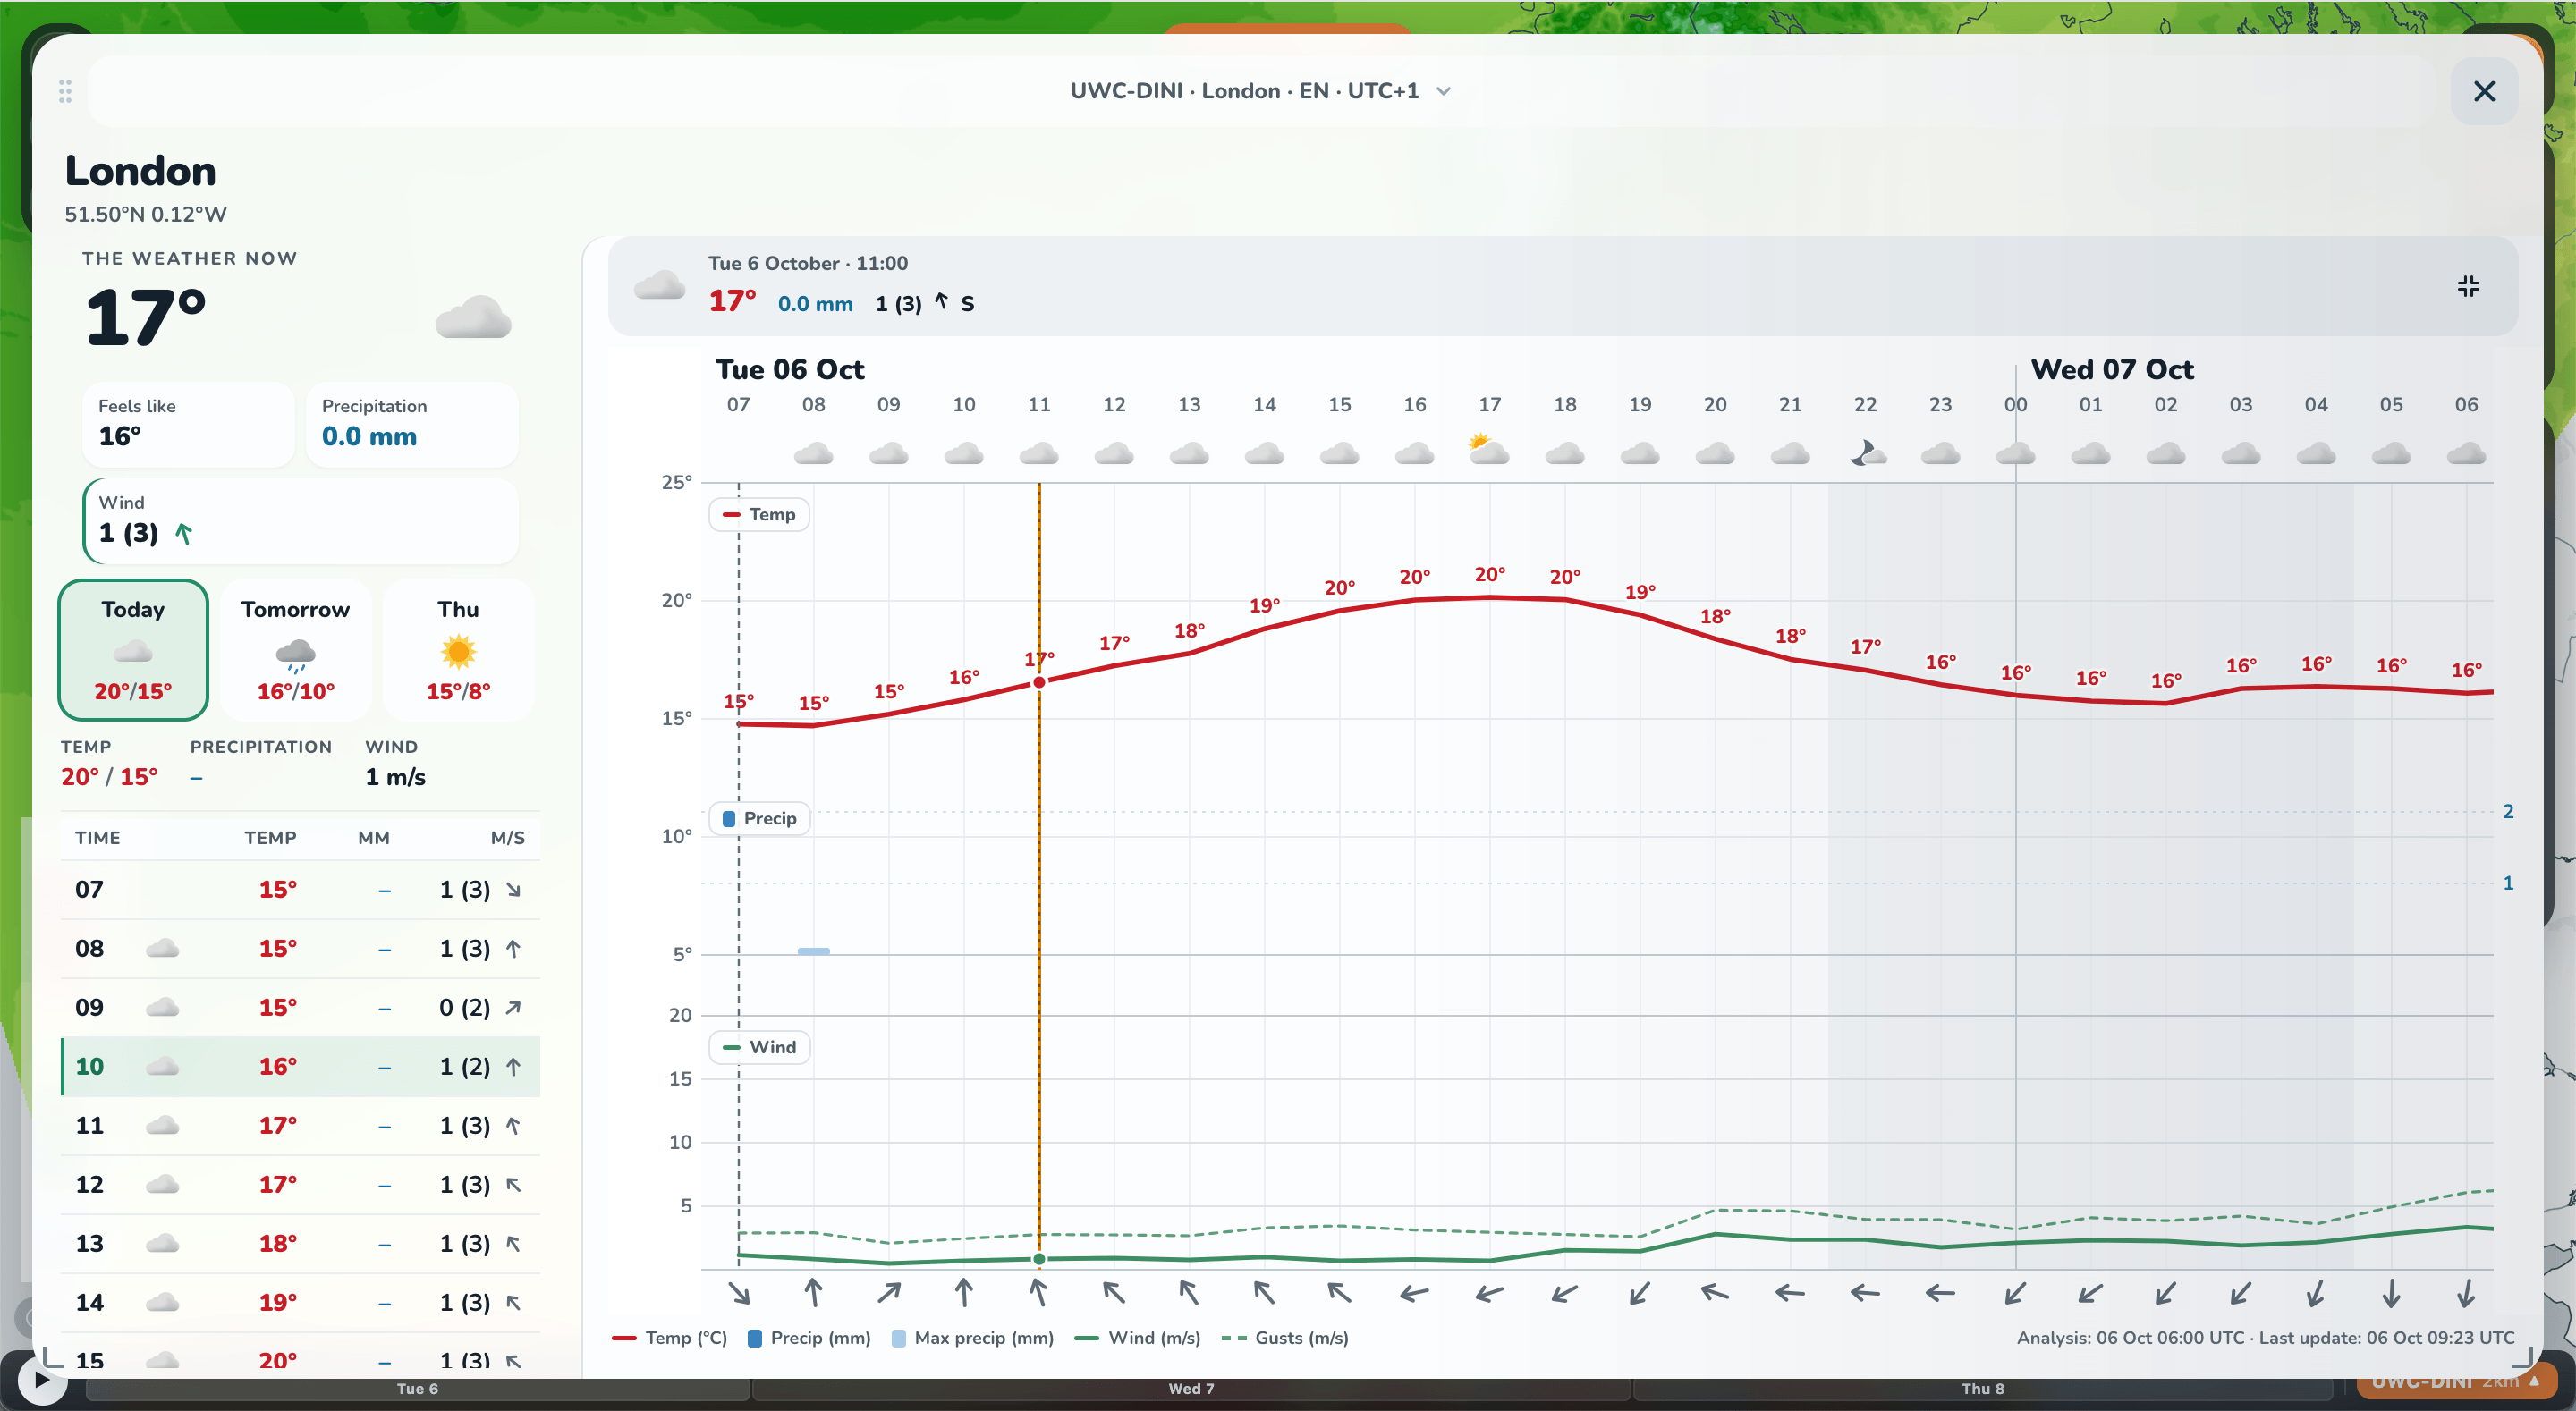Open the UWC-DINI London model dropdown

coord(1260,91)
